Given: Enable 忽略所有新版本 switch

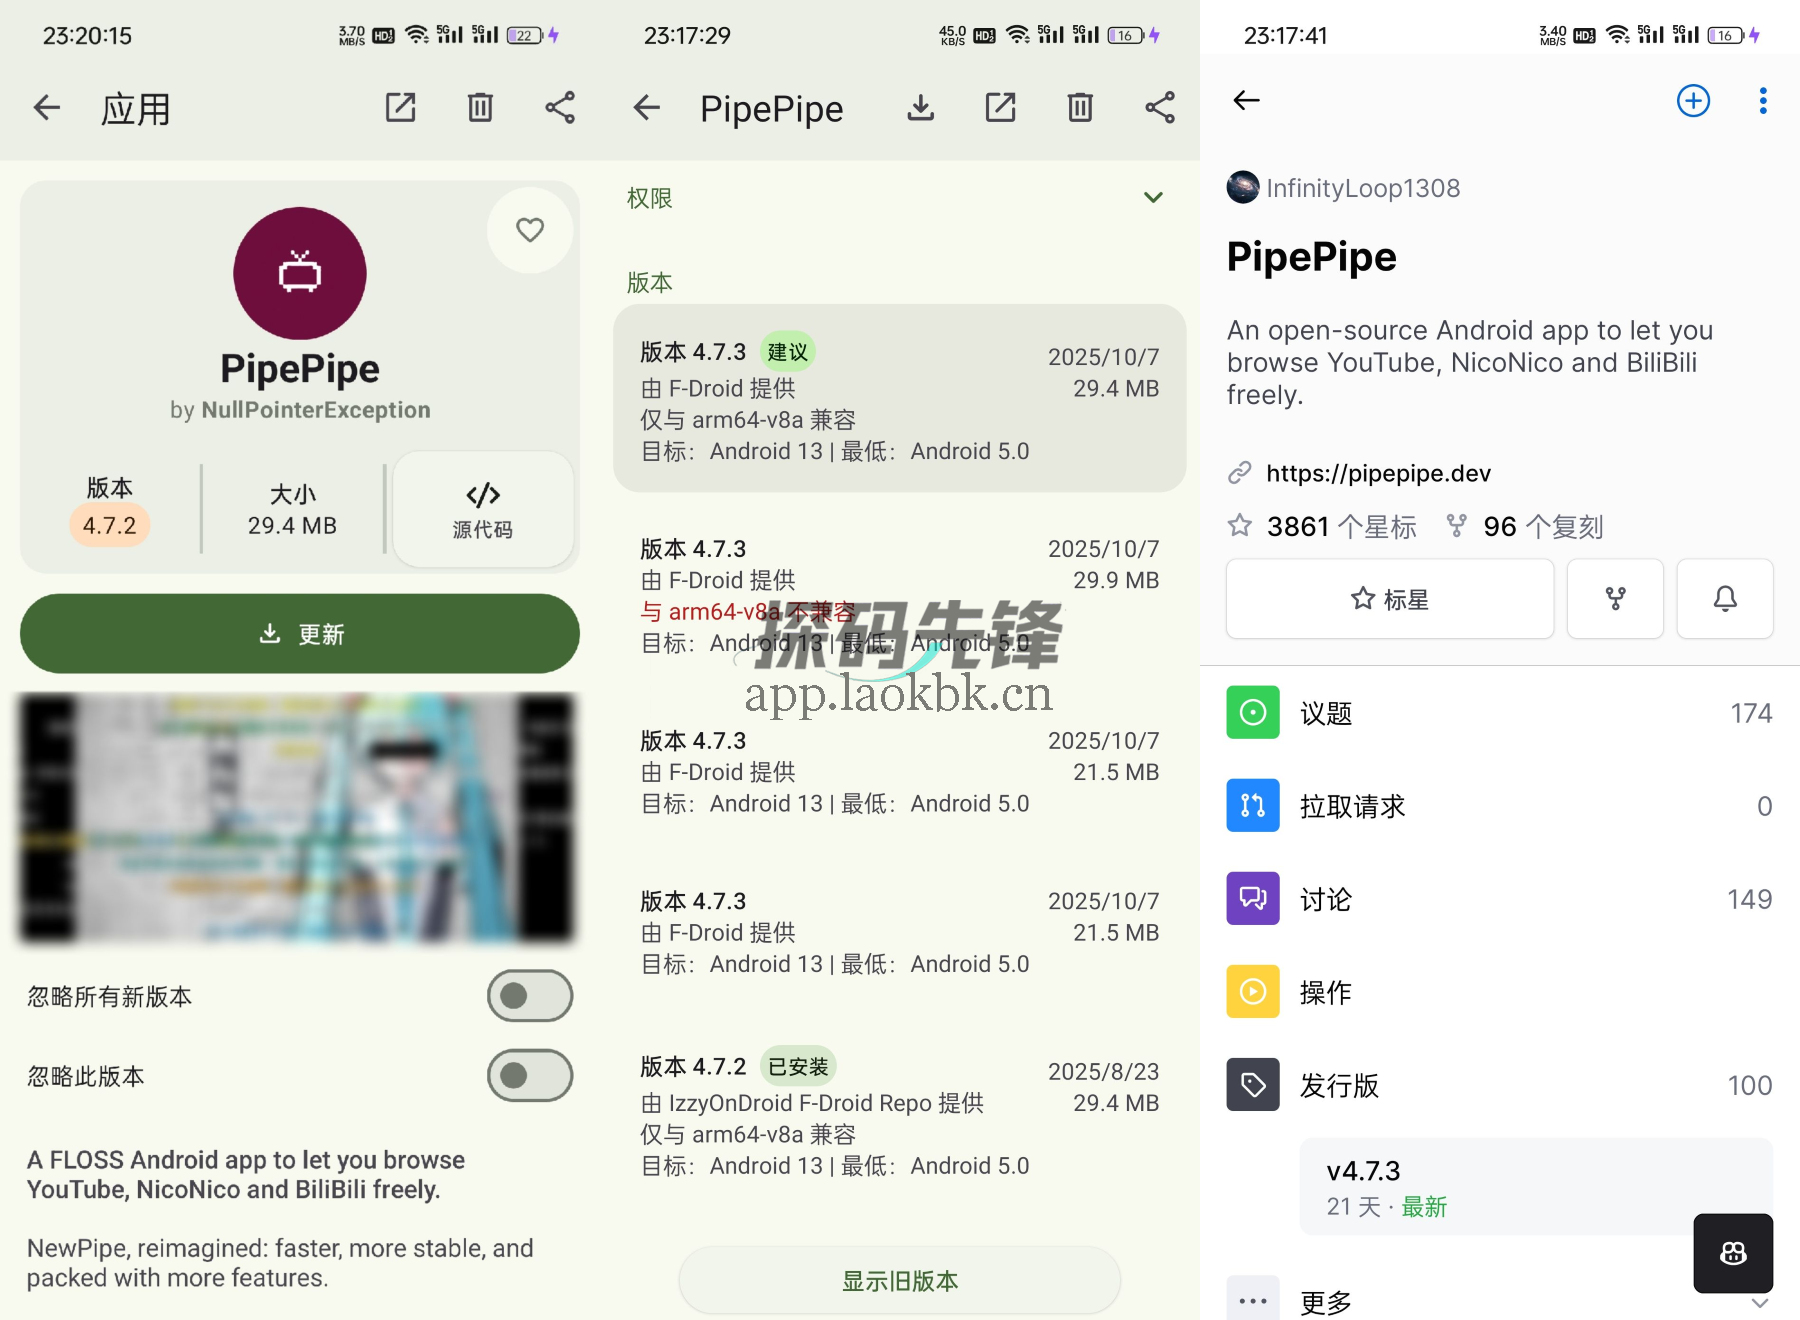Looking at the screenshot, I should tap(529, 996).
